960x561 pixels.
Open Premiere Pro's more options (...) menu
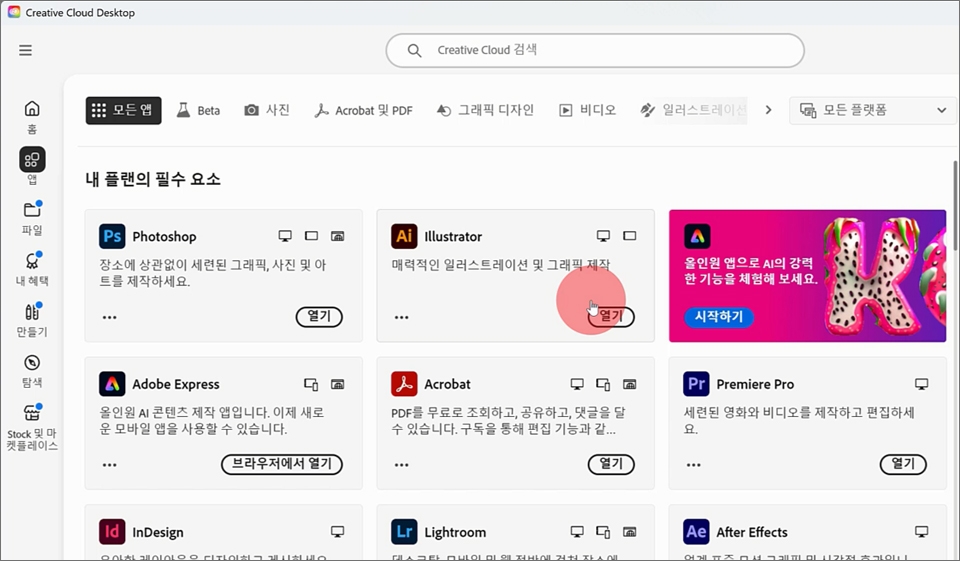pos(694,465)
